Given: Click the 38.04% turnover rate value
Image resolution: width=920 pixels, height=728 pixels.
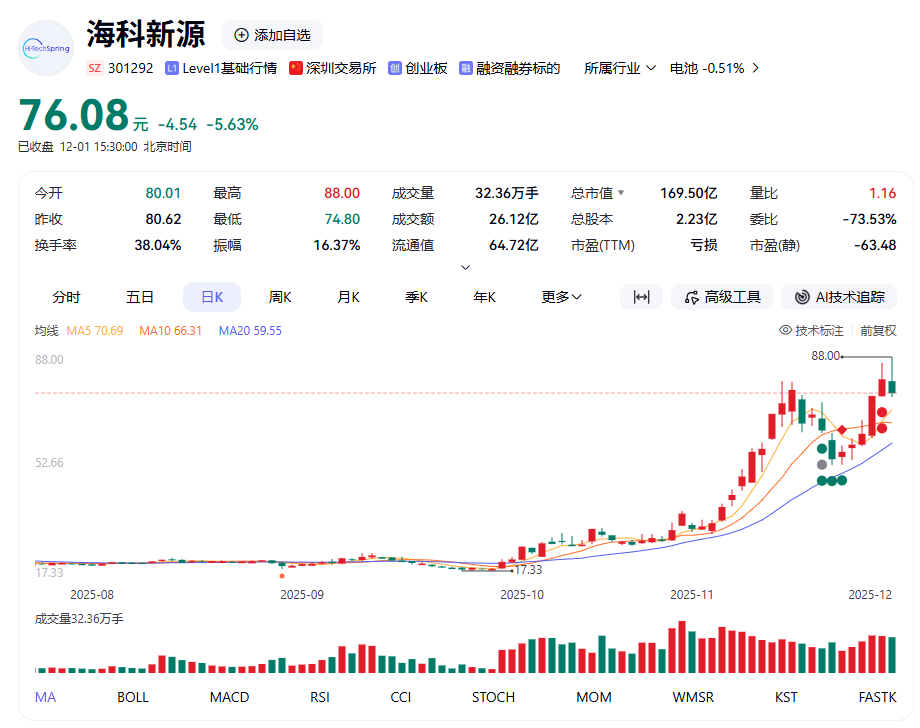Looking at the screenshot, I should pyautogui.click(x=158, y=245).
